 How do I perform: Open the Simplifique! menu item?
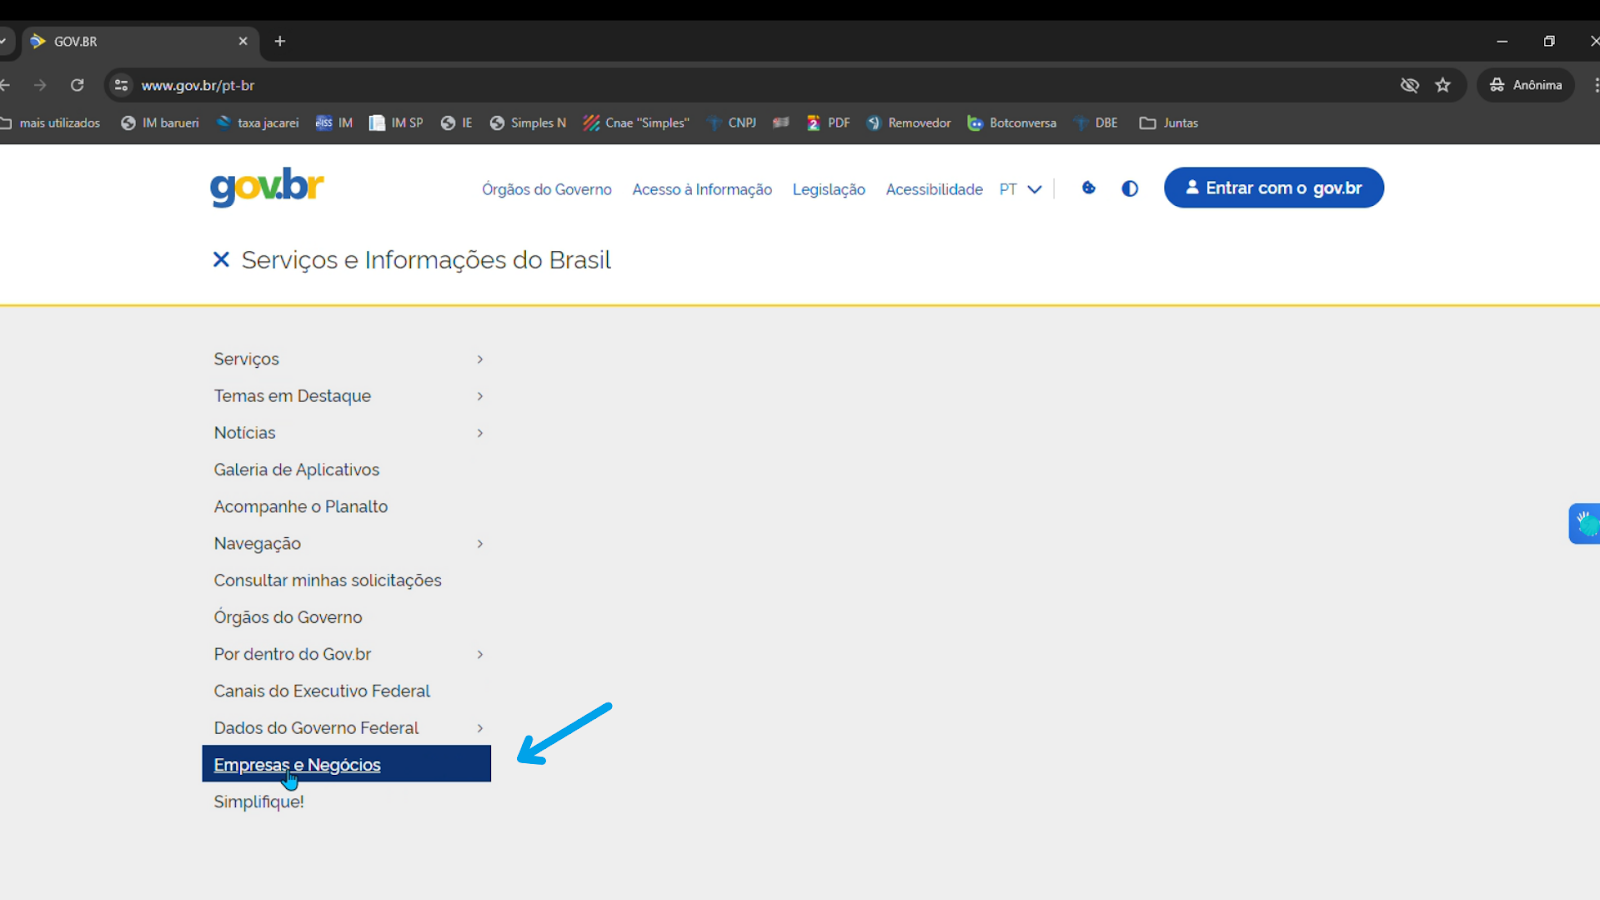(258, 802)
